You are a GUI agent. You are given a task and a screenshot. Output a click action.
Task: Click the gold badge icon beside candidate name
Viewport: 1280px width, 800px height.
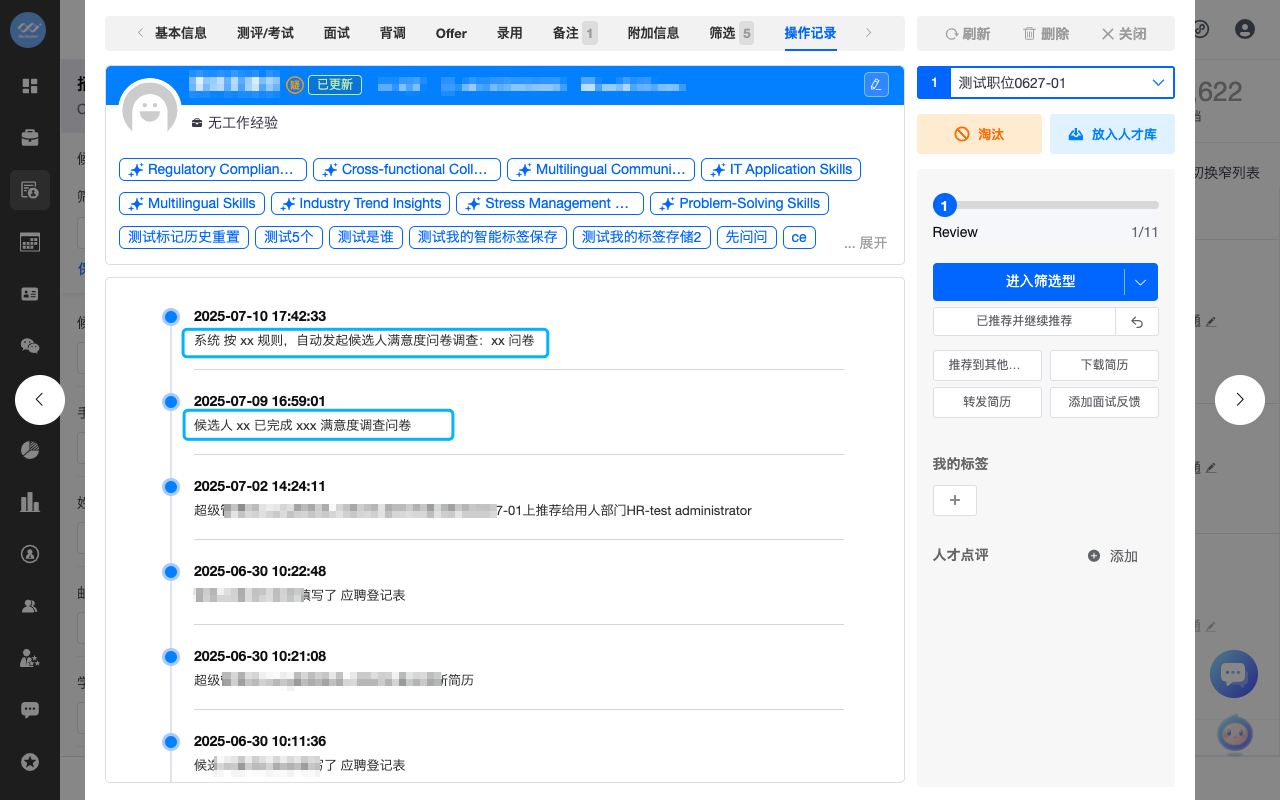click(295, 85)
